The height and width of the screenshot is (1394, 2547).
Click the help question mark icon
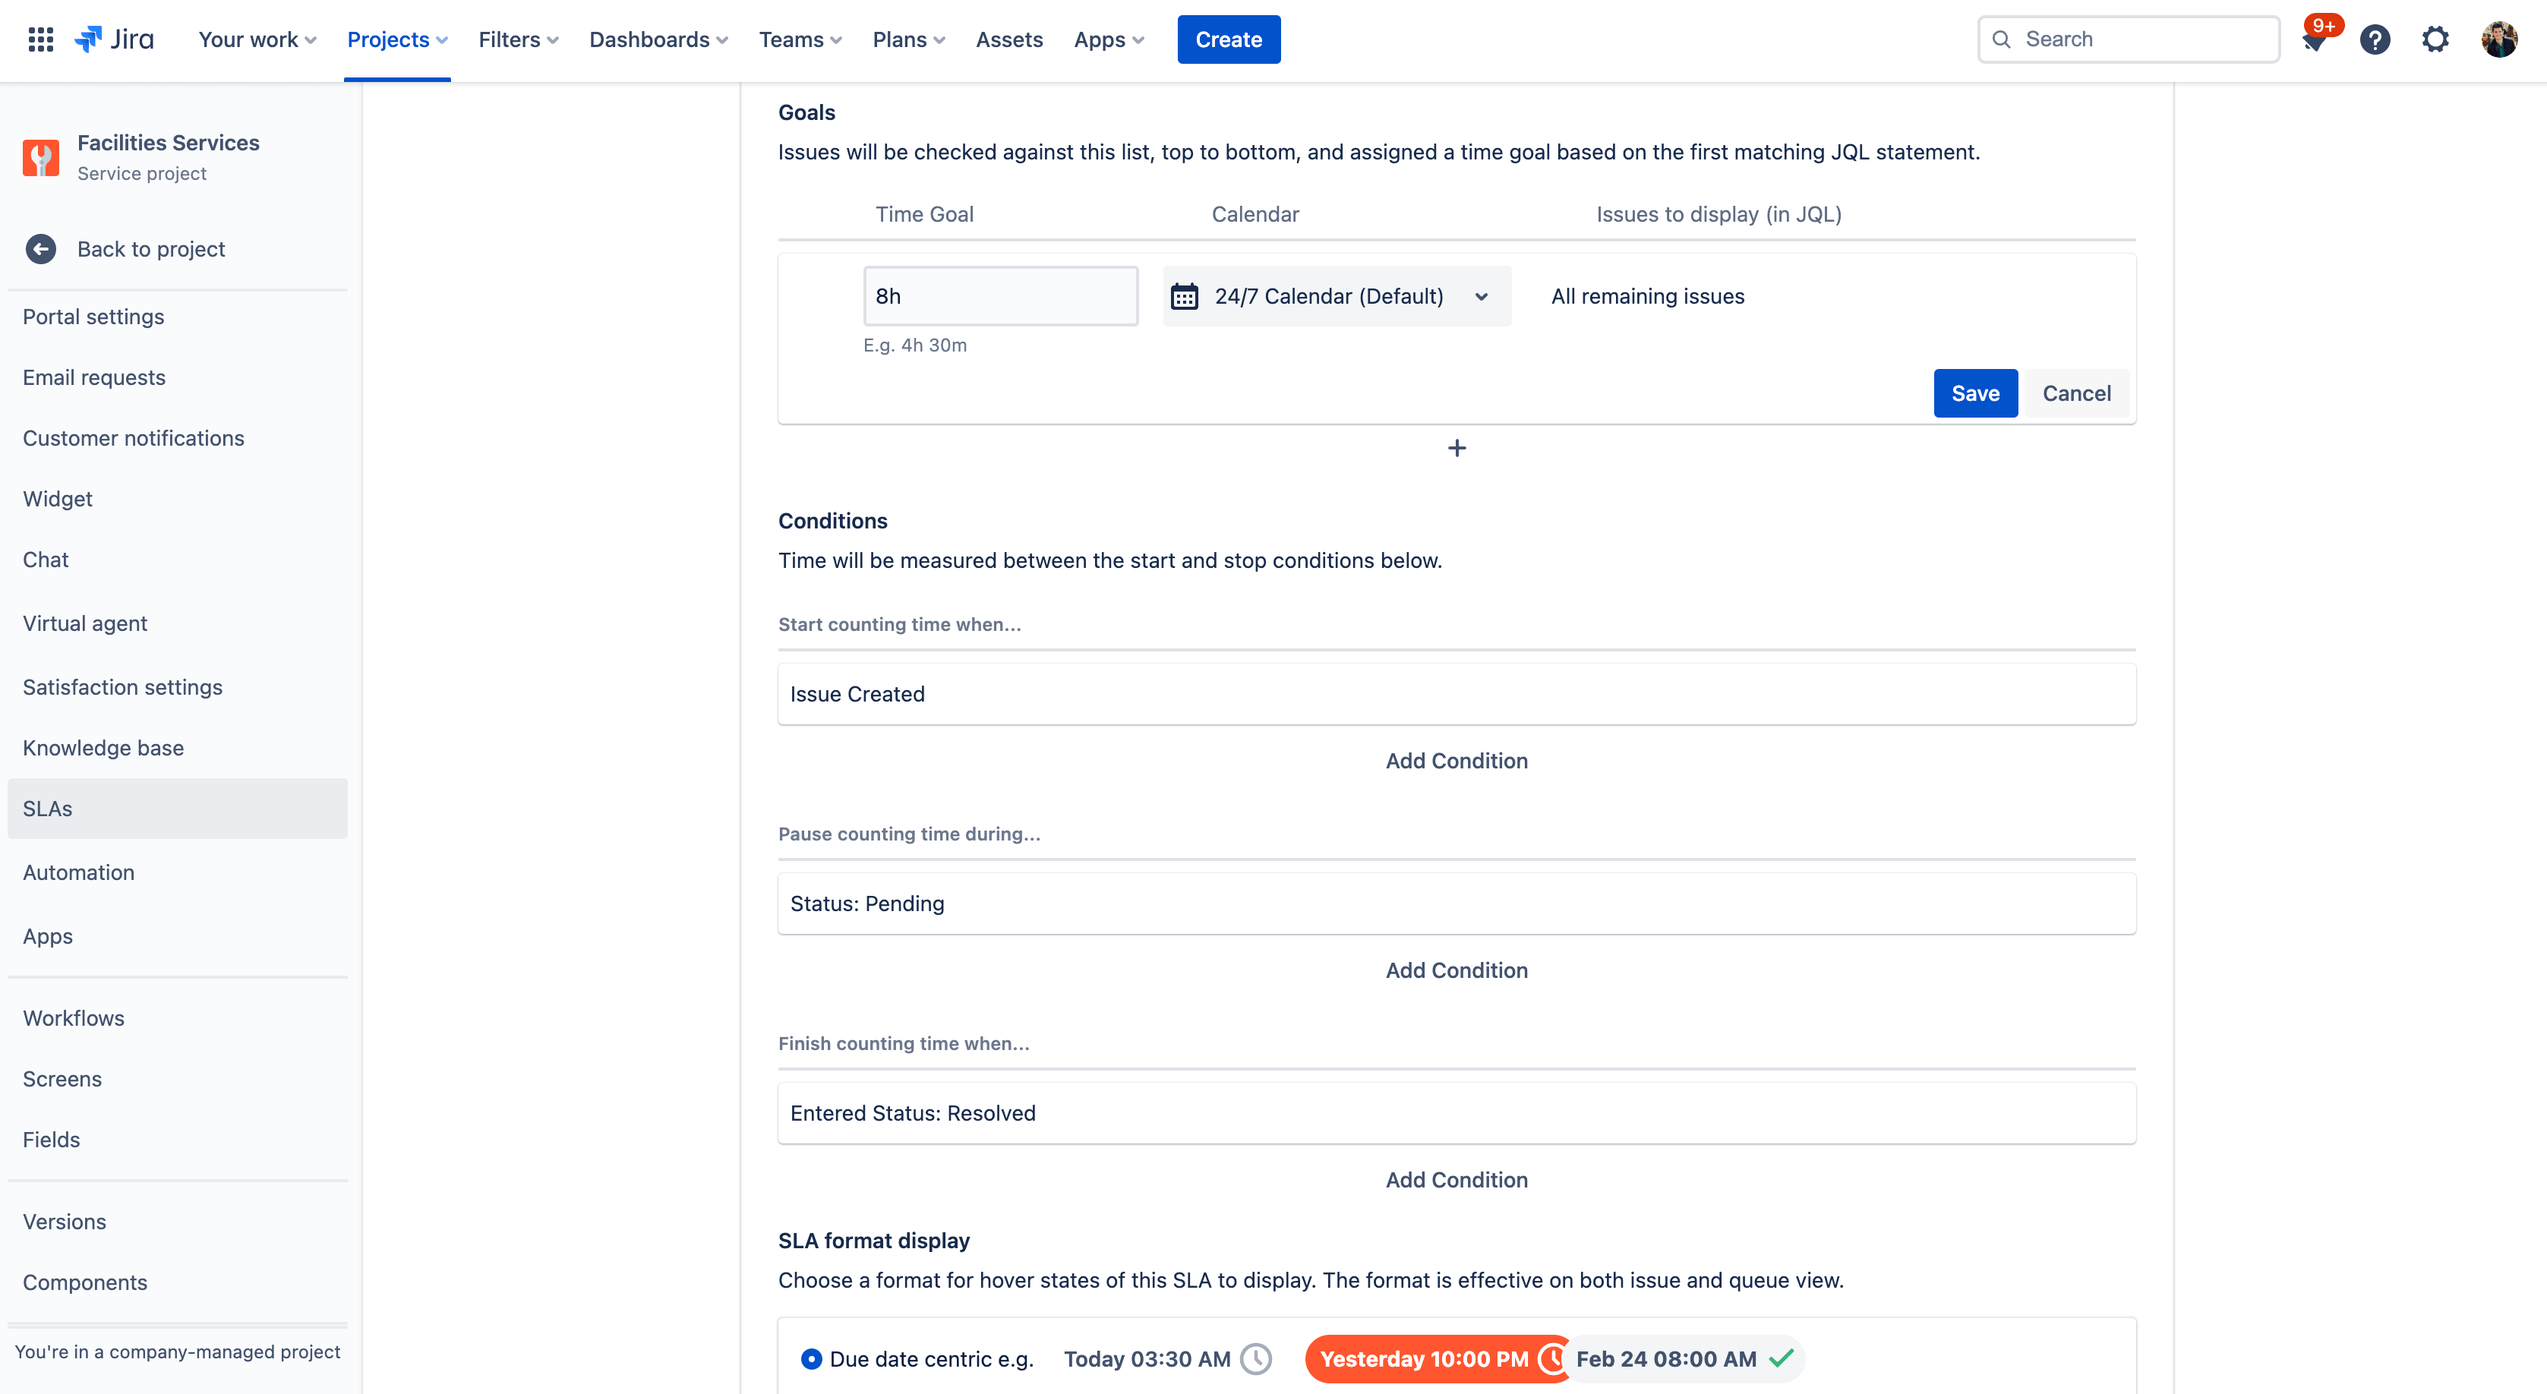pyautogui.click(x=2375, y=38)
